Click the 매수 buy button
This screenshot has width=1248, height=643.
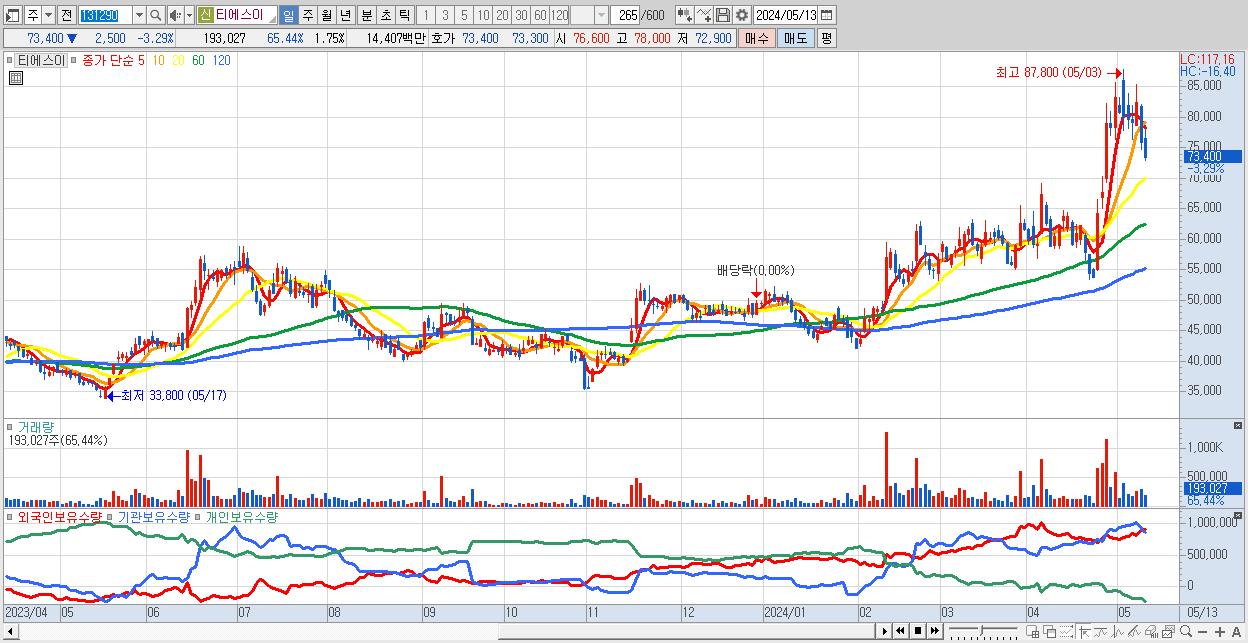tap(757, 38)
